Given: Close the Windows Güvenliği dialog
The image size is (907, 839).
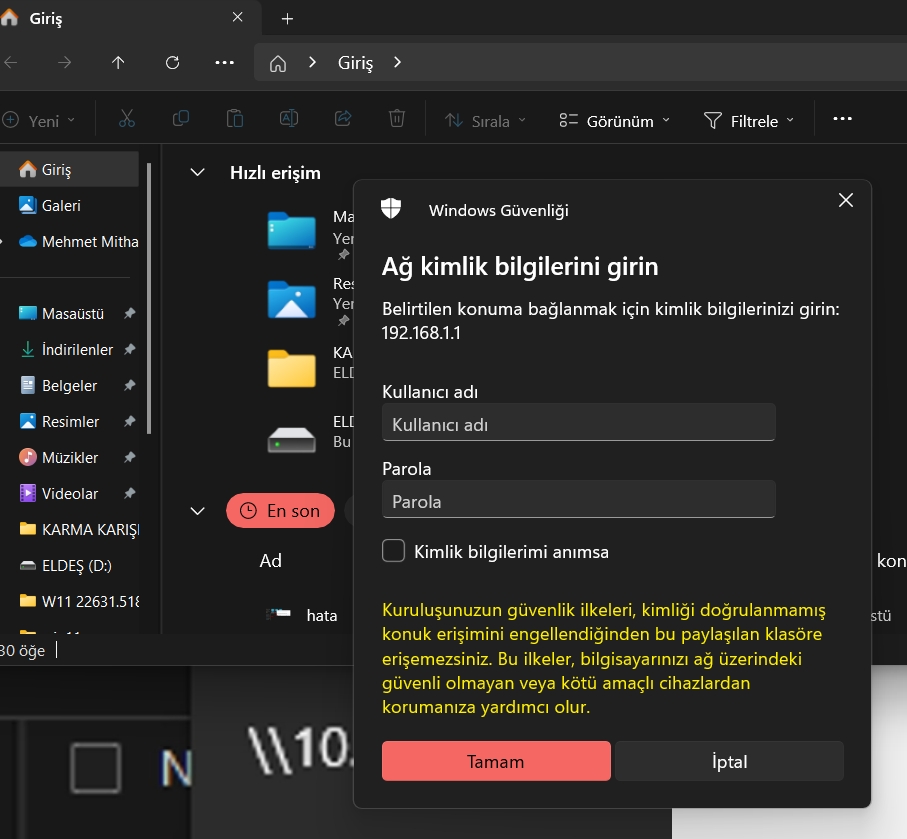Looking at the screenshot, I should click(x=846, y=200).
